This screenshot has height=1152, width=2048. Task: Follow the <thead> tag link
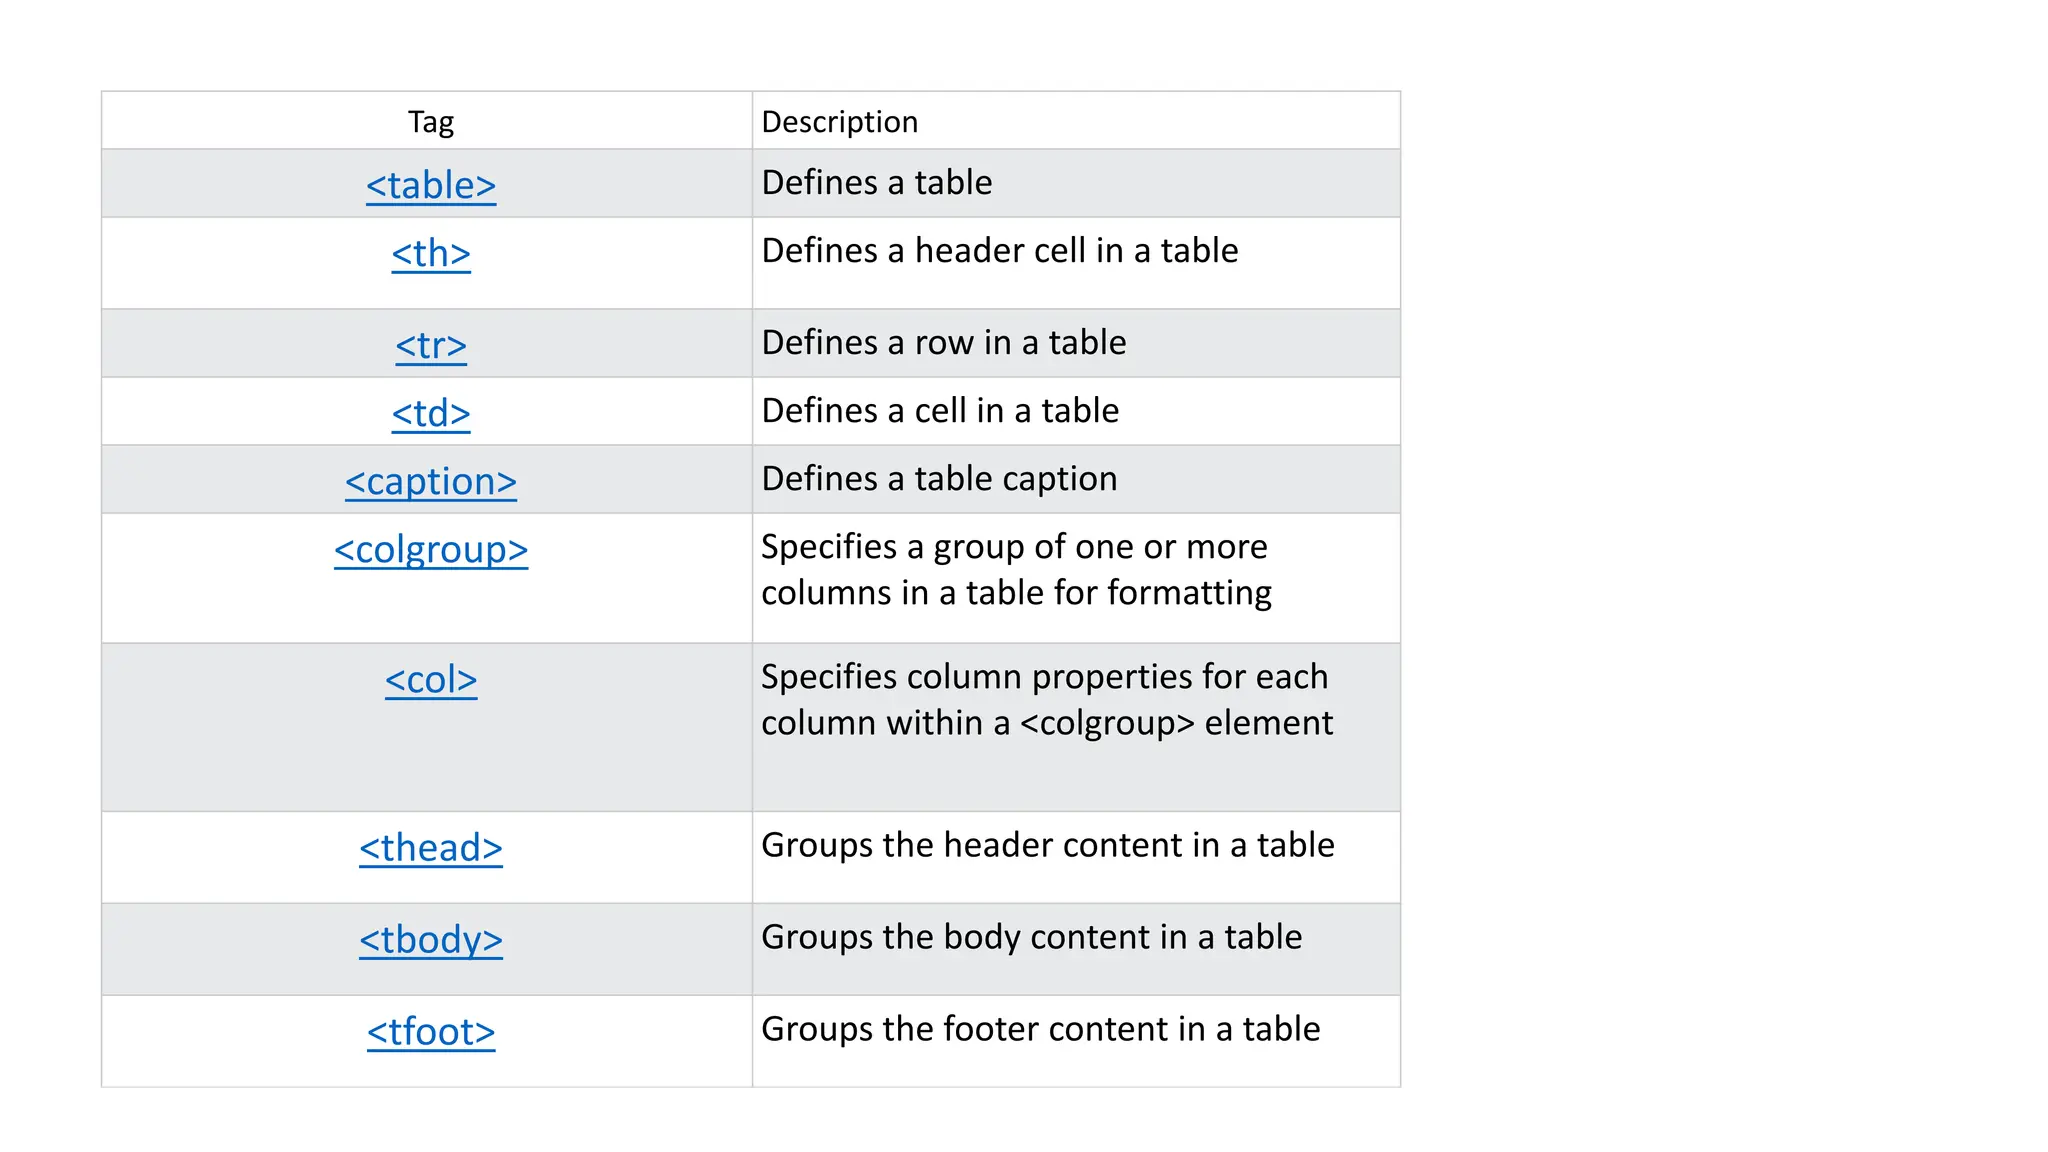[x=431, y=848]
